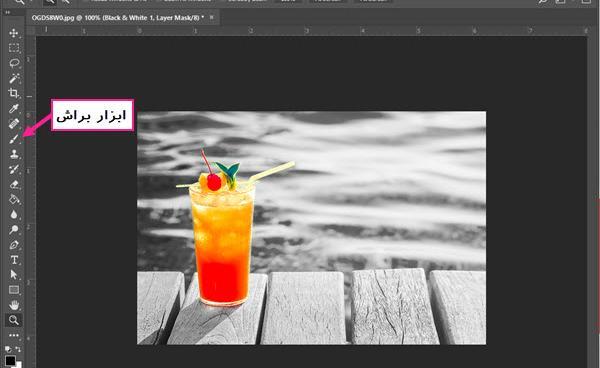
Task: Select the Healing Brush tool
Action: (x=14, y=124)
